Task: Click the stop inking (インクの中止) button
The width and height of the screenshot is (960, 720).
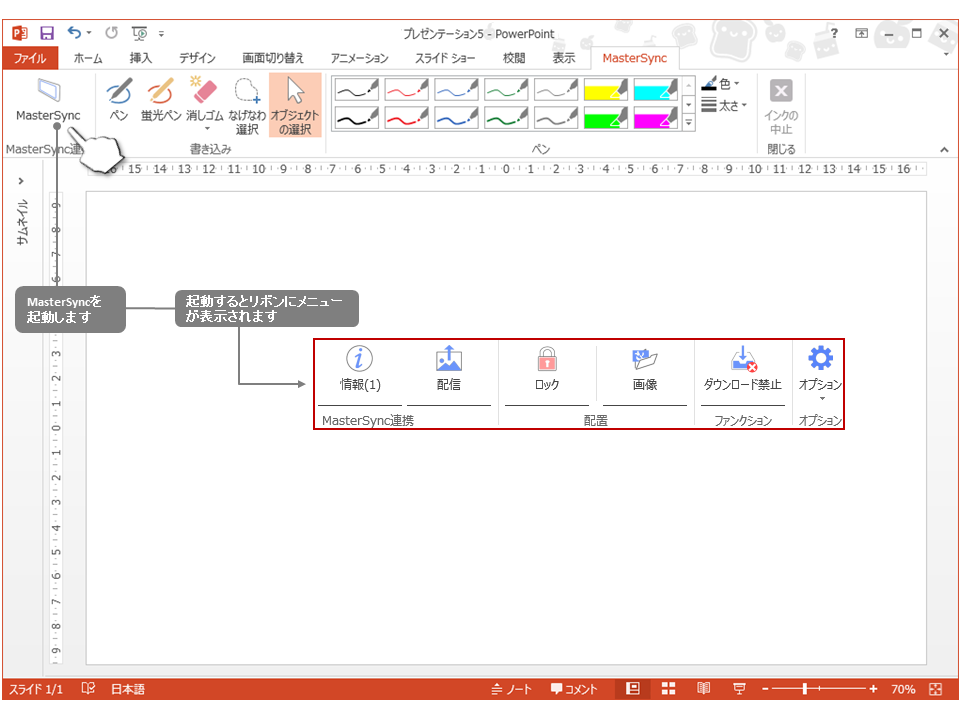Action: (781, 105)
